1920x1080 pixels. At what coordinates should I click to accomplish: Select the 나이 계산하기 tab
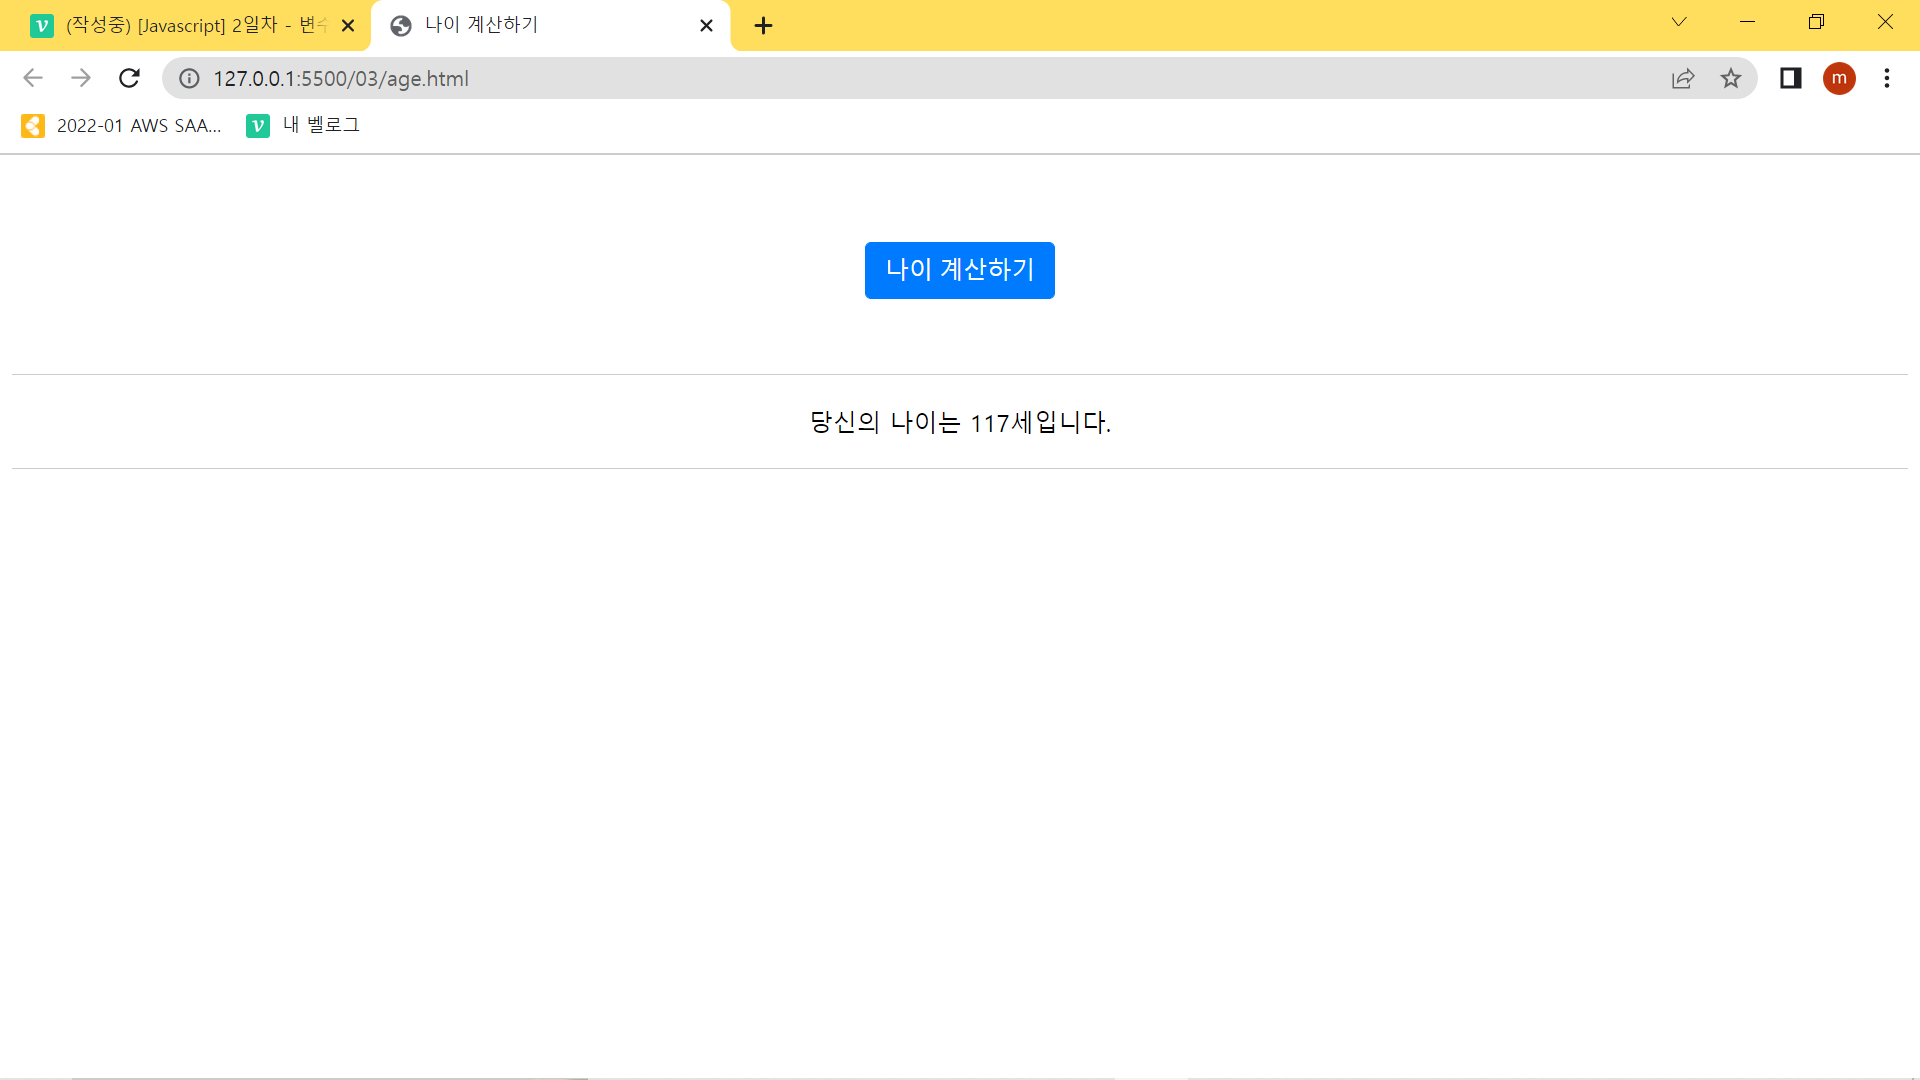pyautogui.click(x=540, y=26)
